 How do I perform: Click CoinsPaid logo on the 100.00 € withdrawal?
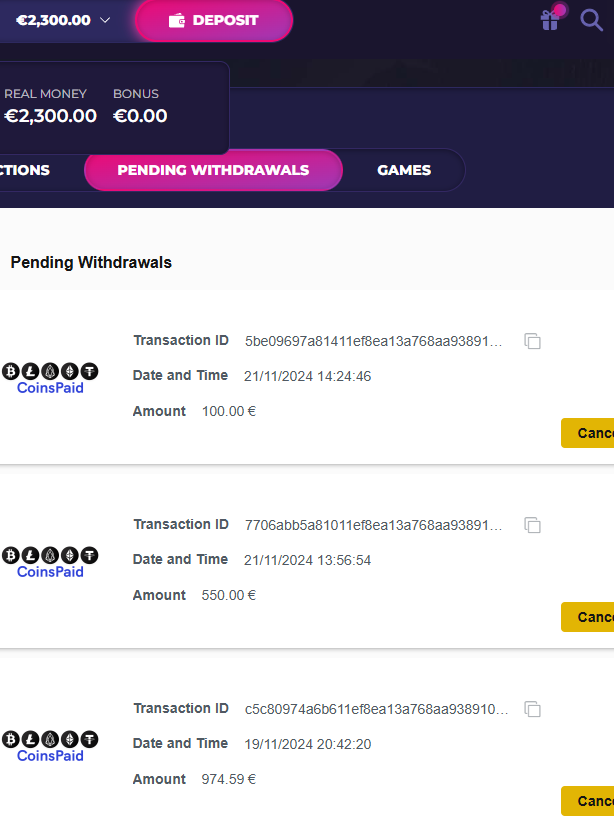[x=50, y=378]
